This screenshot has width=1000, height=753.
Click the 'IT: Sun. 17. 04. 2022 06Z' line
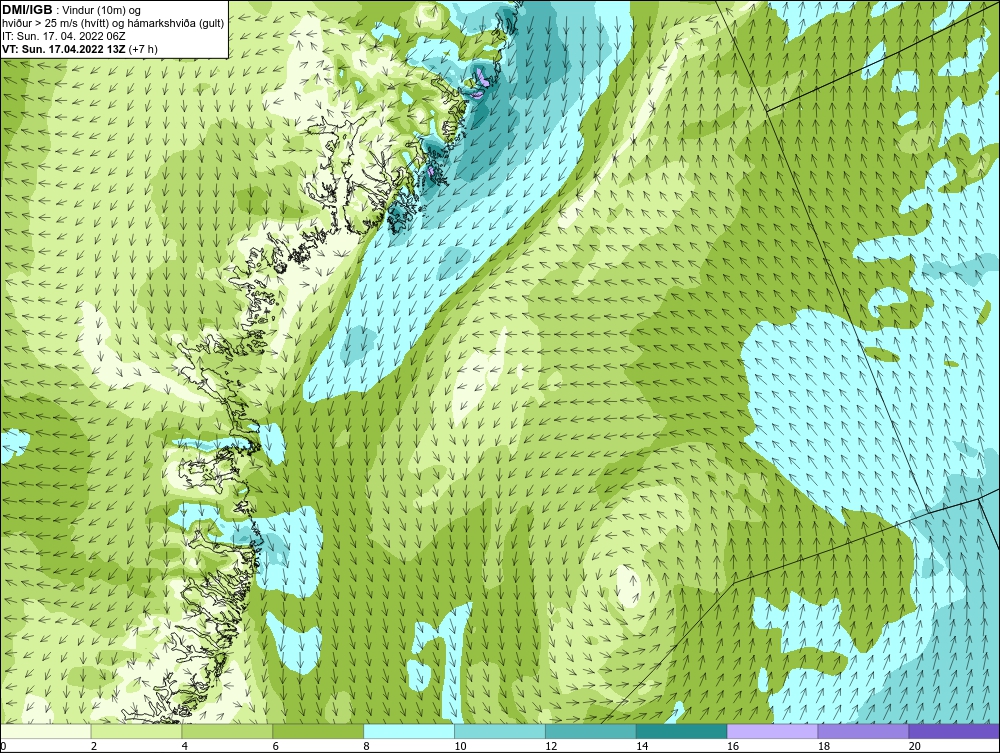coord(64,36)
